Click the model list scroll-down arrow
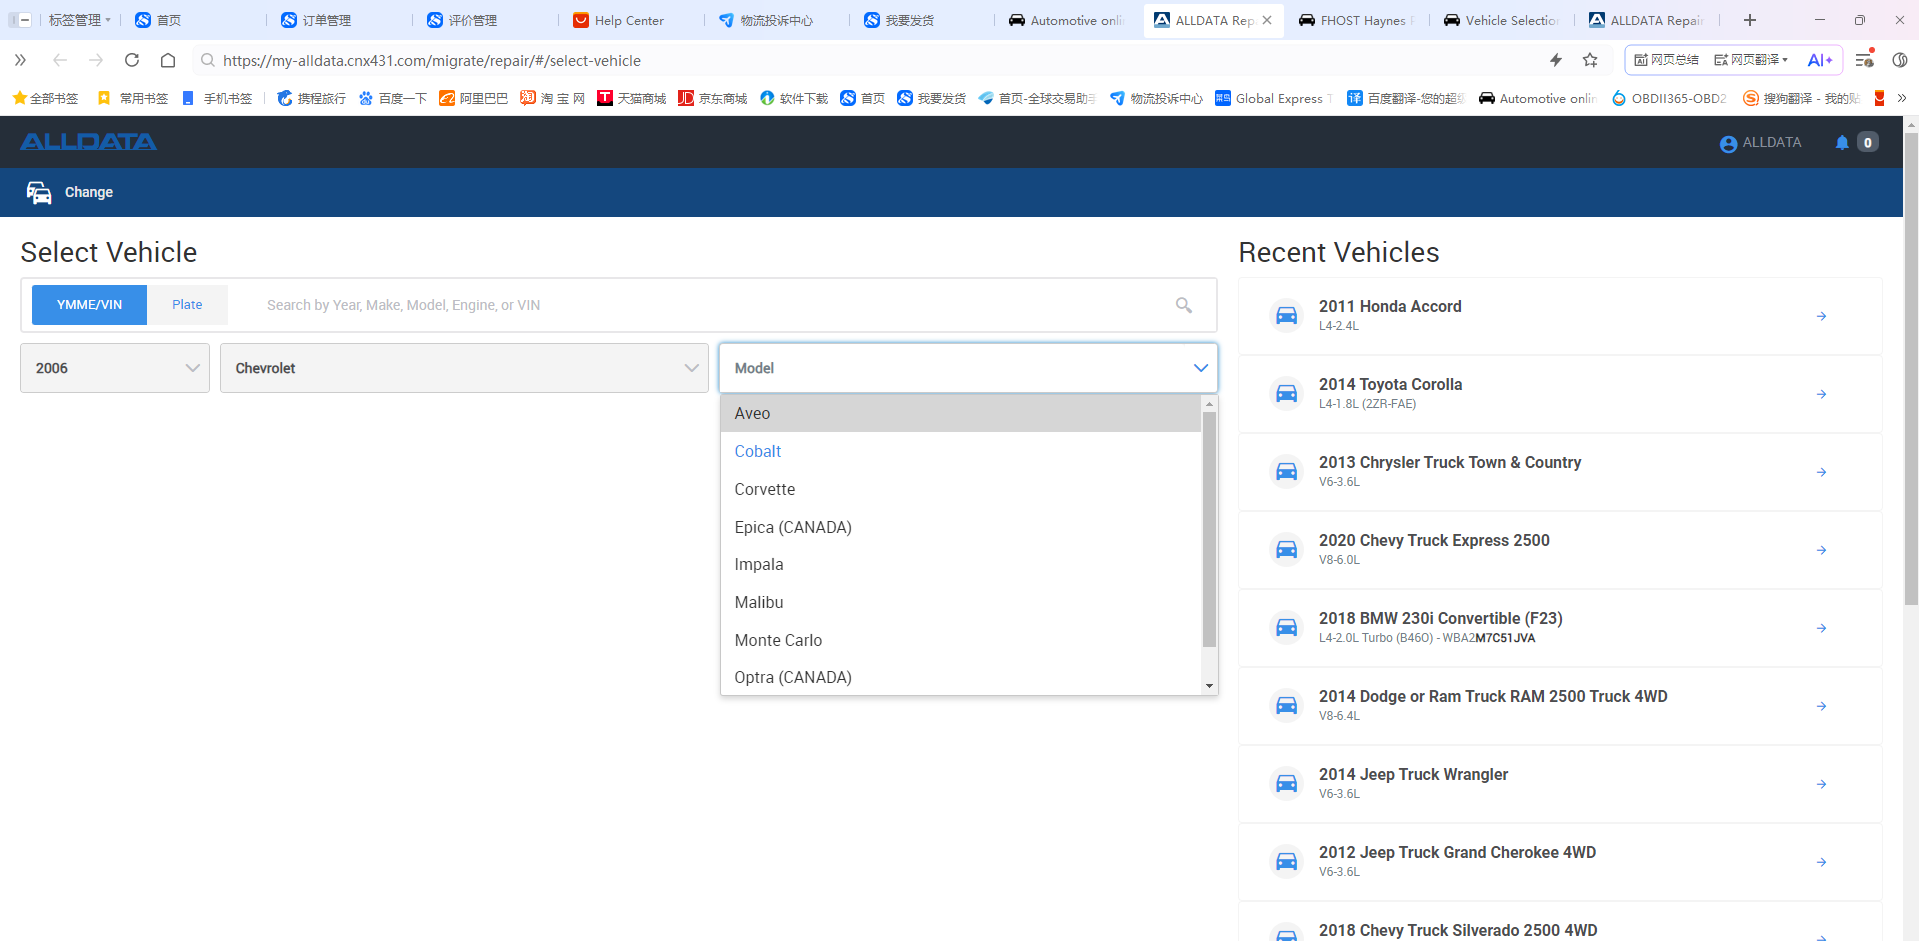Image resolution: width=1919 pixels, height=941 pixels. (1209, 686)
